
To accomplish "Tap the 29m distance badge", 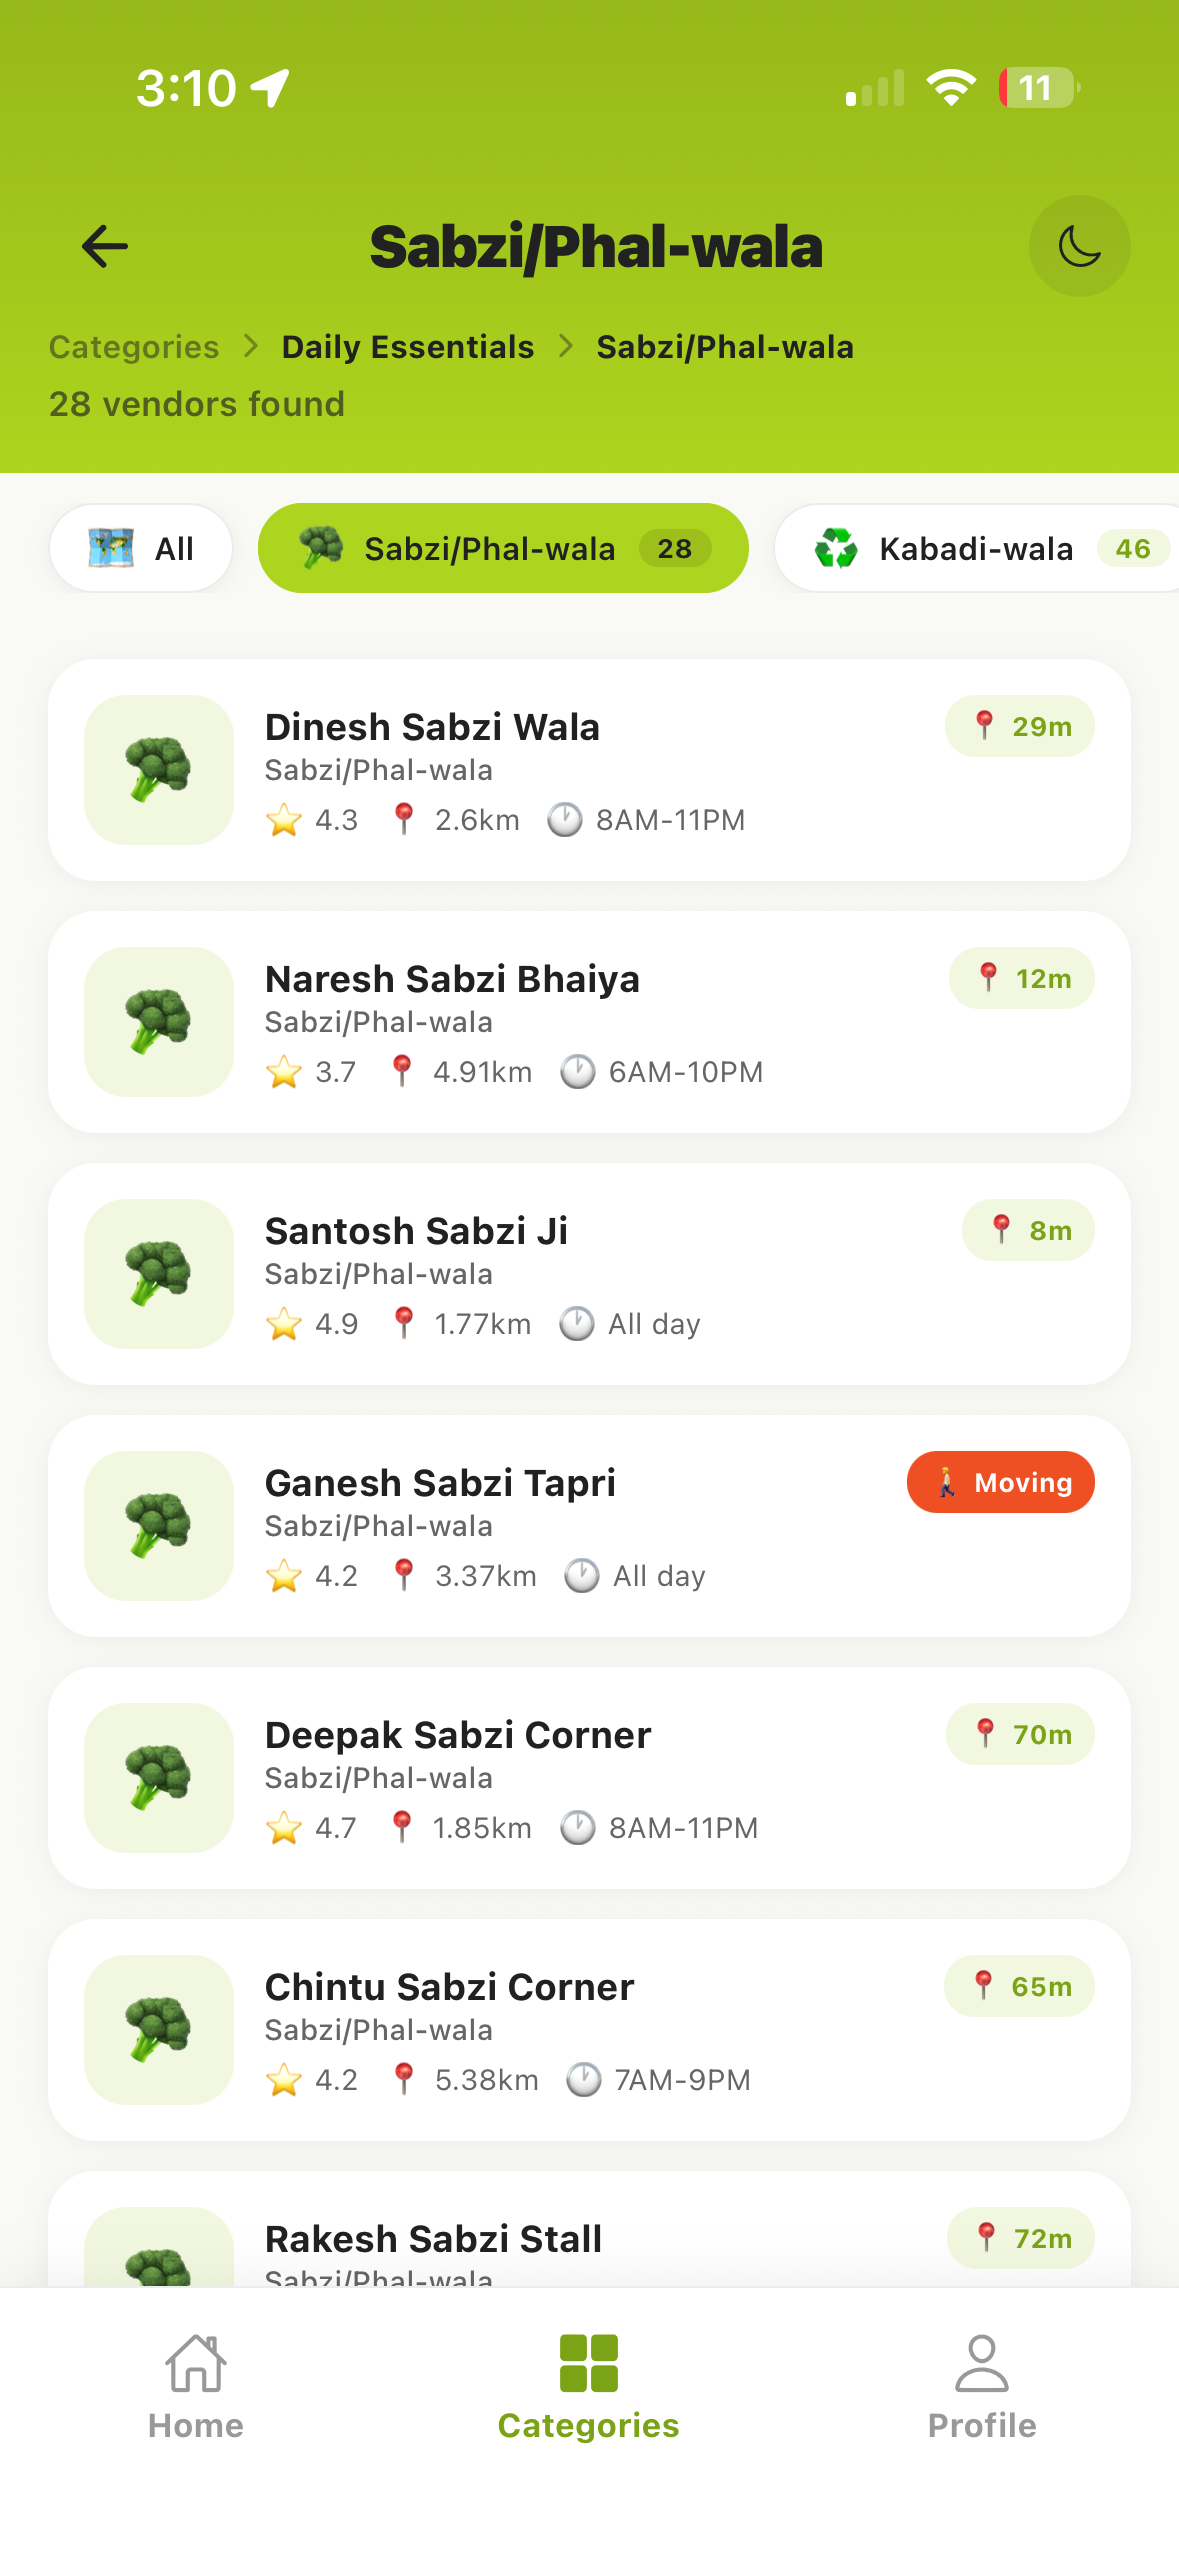I will coord(1020,726).
